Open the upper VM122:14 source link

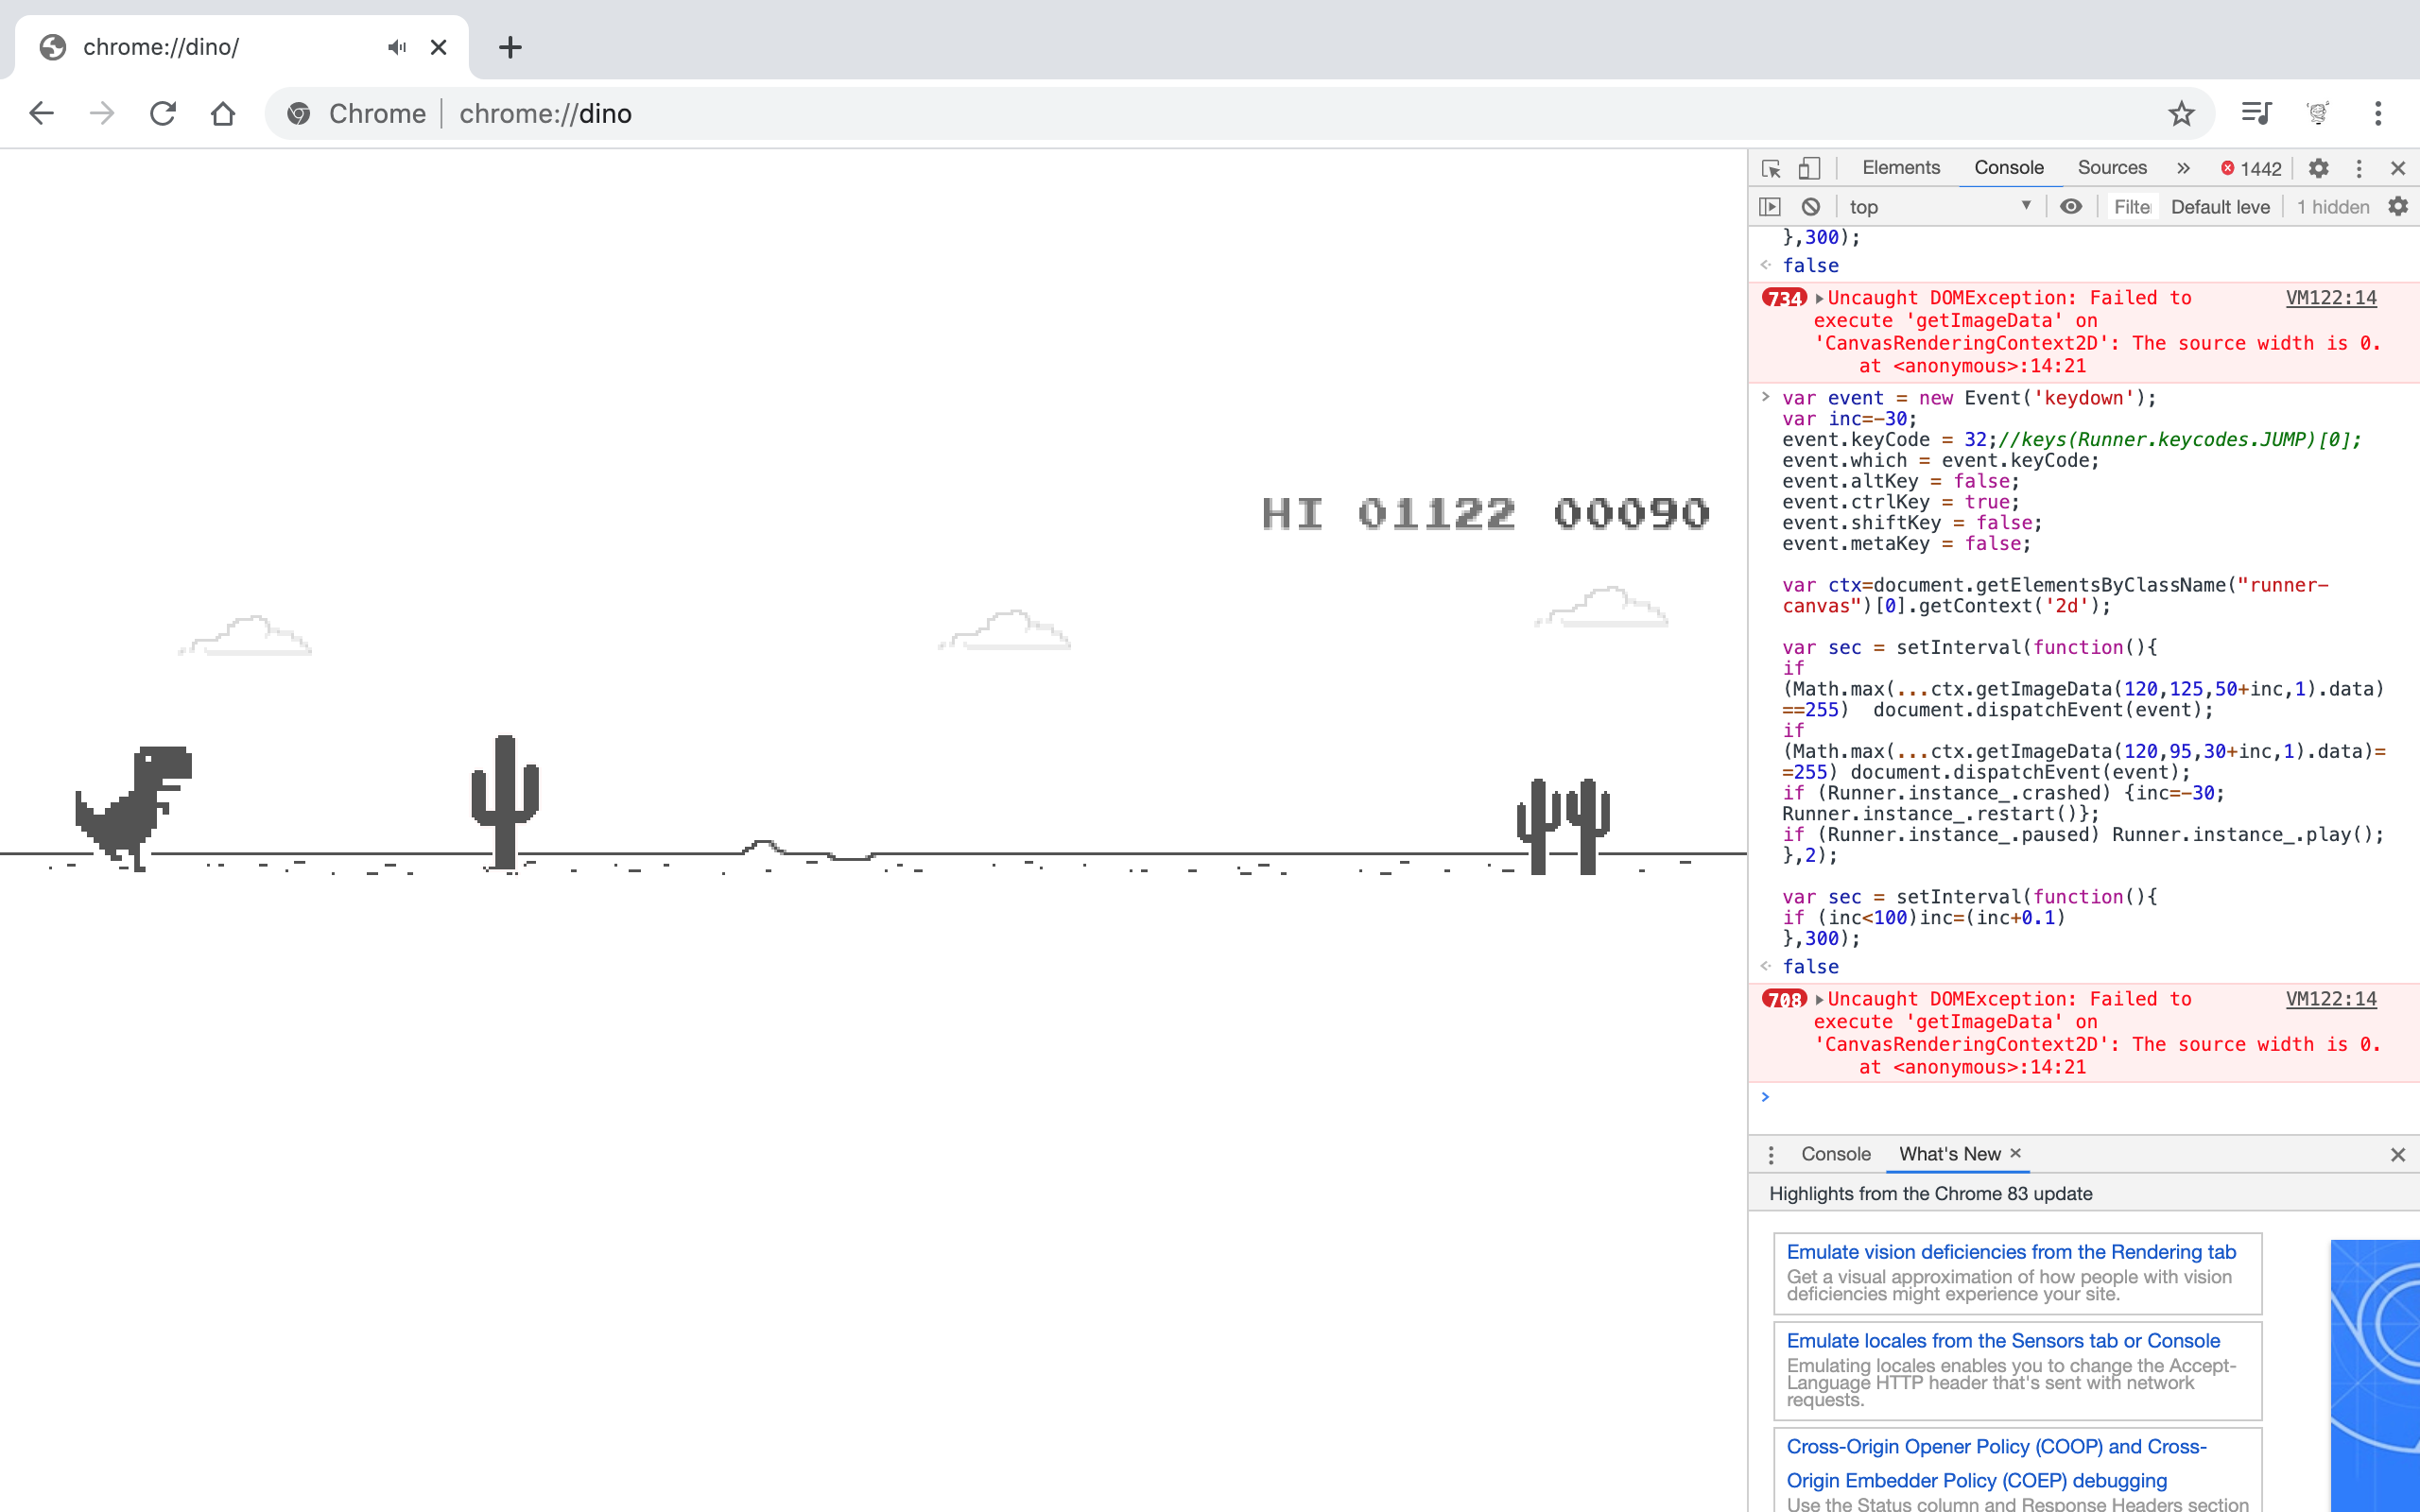[2331, 298]
